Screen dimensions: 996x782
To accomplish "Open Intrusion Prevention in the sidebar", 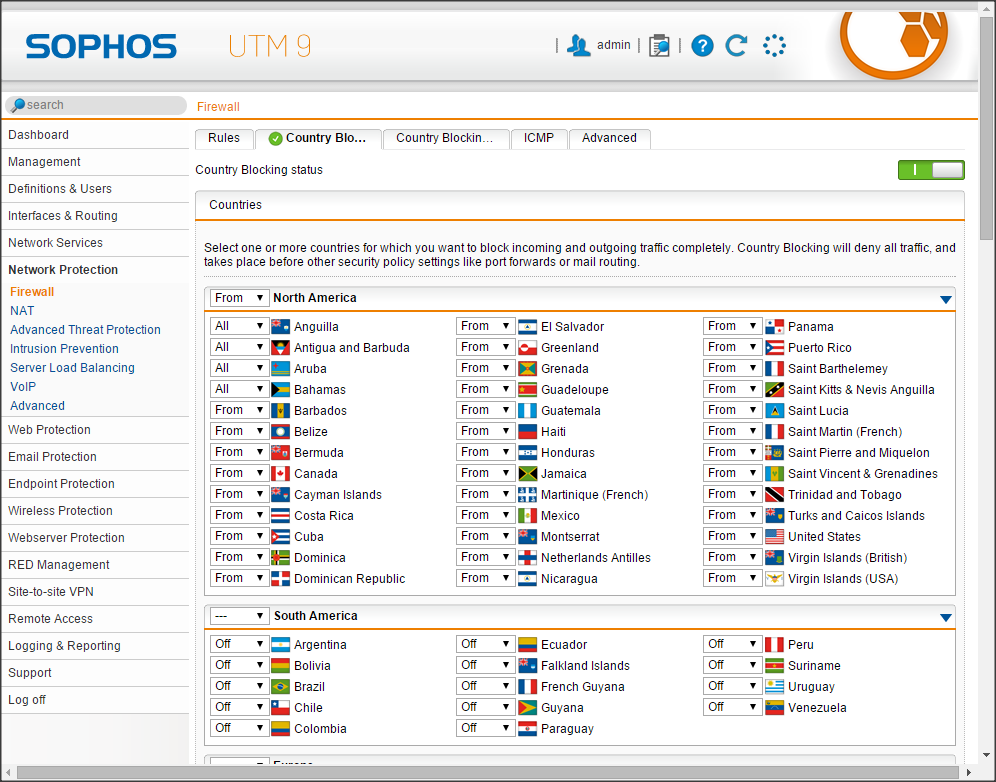I will pos(64,349).
